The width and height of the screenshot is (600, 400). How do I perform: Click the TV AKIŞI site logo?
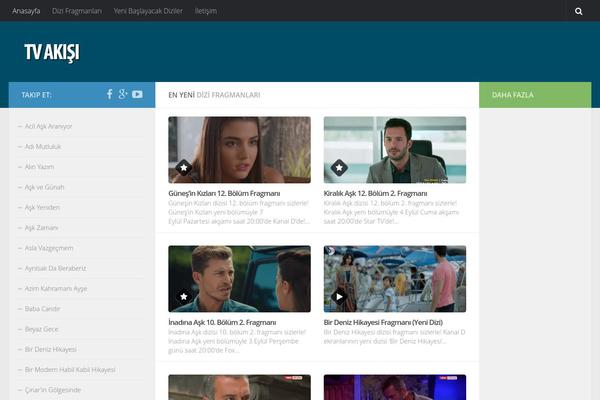pyautogui.click(x=52, y=52)
